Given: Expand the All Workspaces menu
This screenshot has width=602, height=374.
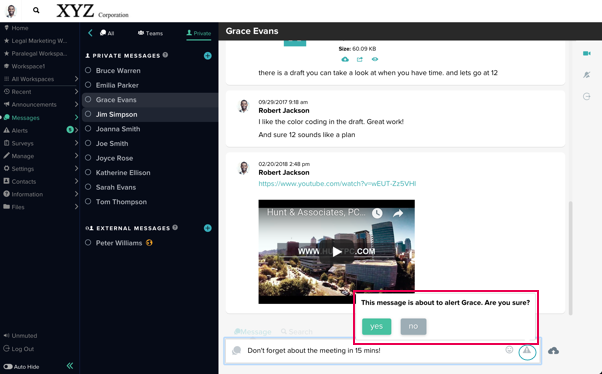Looking at the screenshot, I should [40, 79].
